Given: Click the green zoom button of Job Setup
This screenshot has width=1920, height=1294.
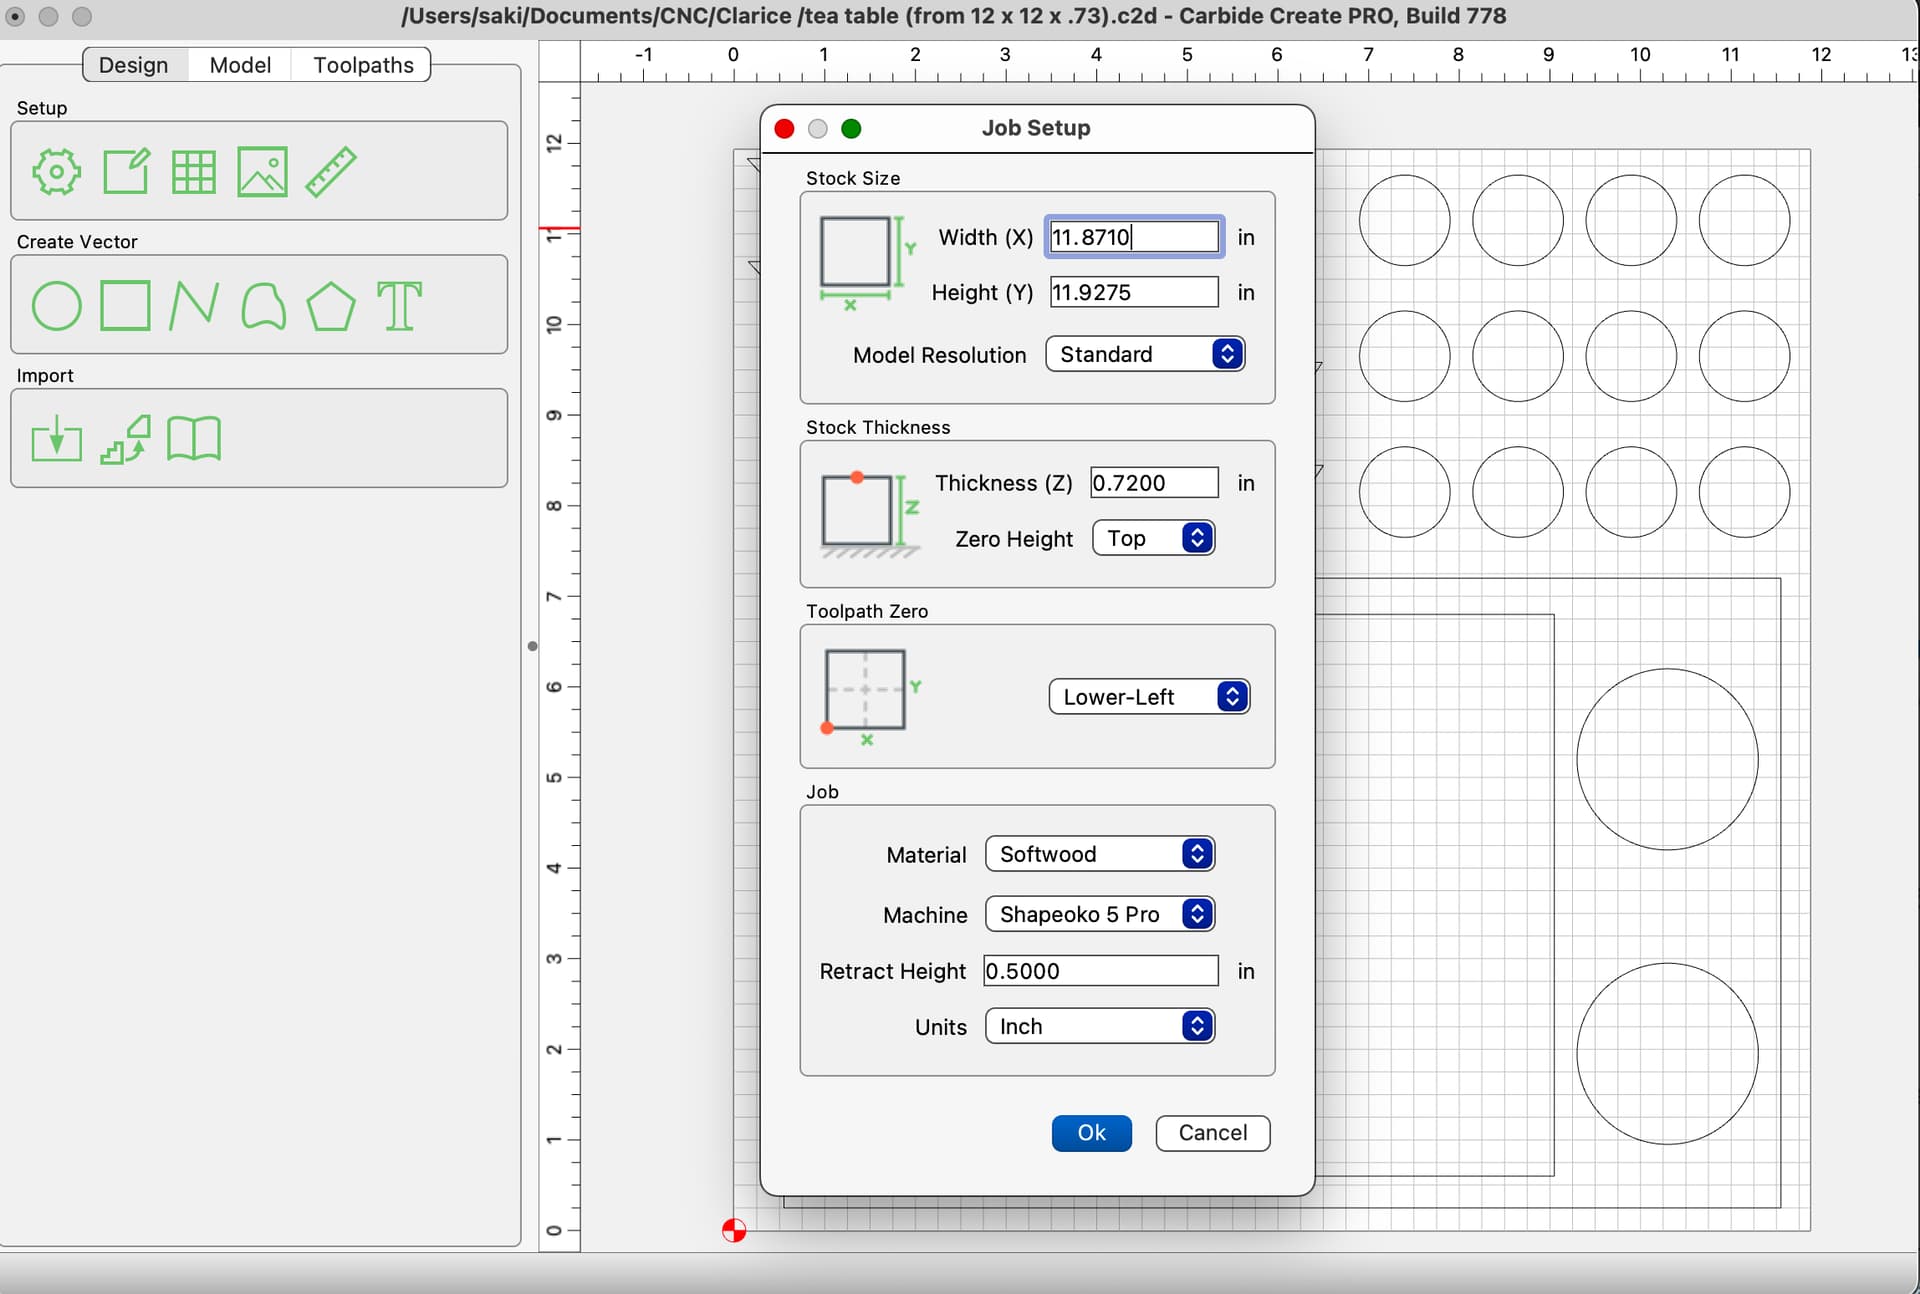Looking at the screenshot, I should tap(851, 129).
